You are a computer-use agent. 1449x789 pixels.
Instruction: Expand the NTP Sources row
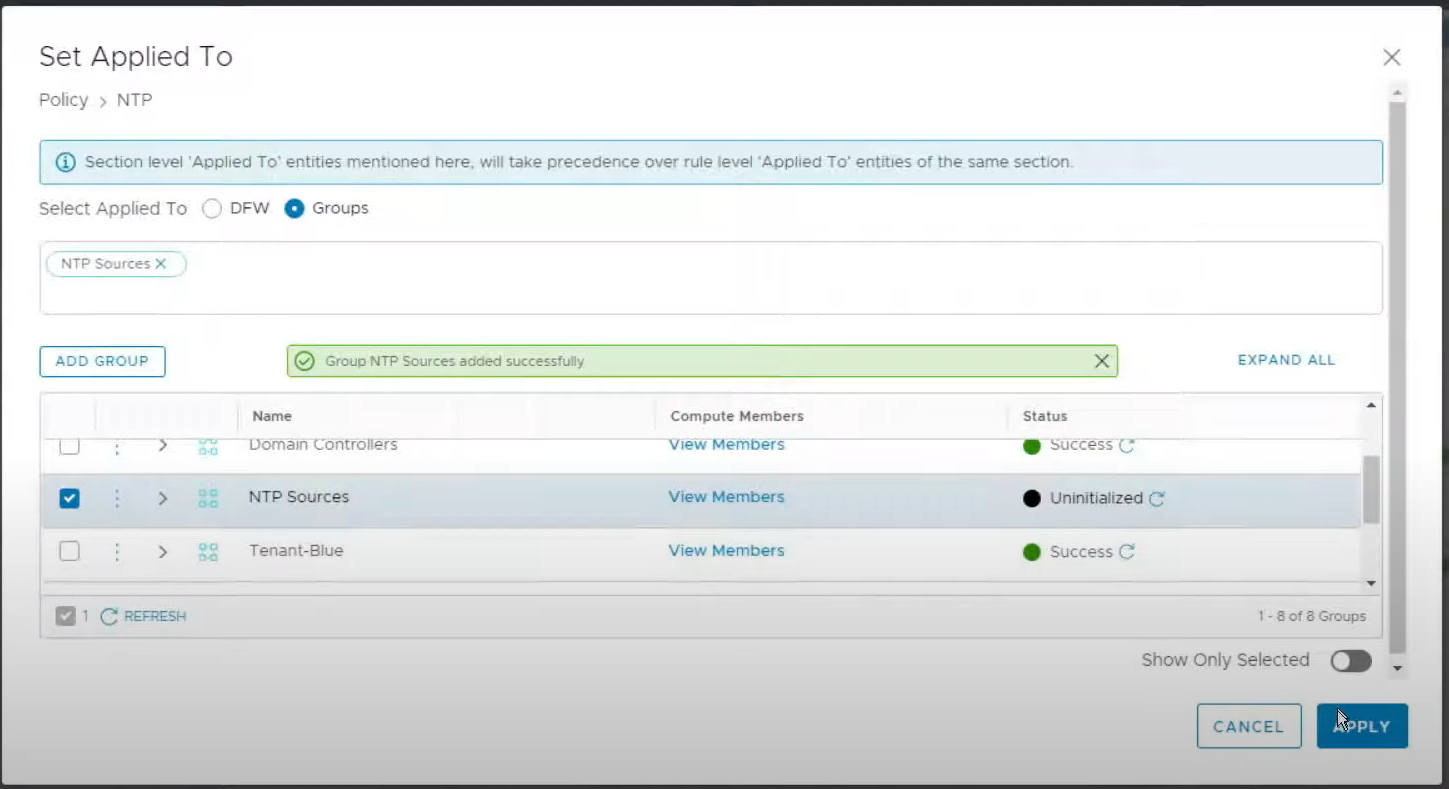click(163, 498)
